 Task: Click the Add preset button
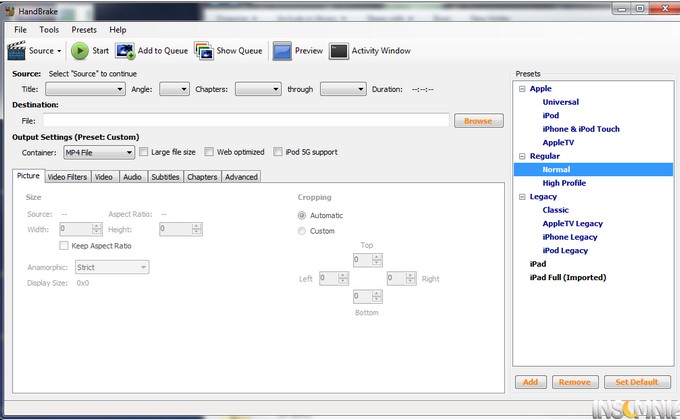click(531, 382)
